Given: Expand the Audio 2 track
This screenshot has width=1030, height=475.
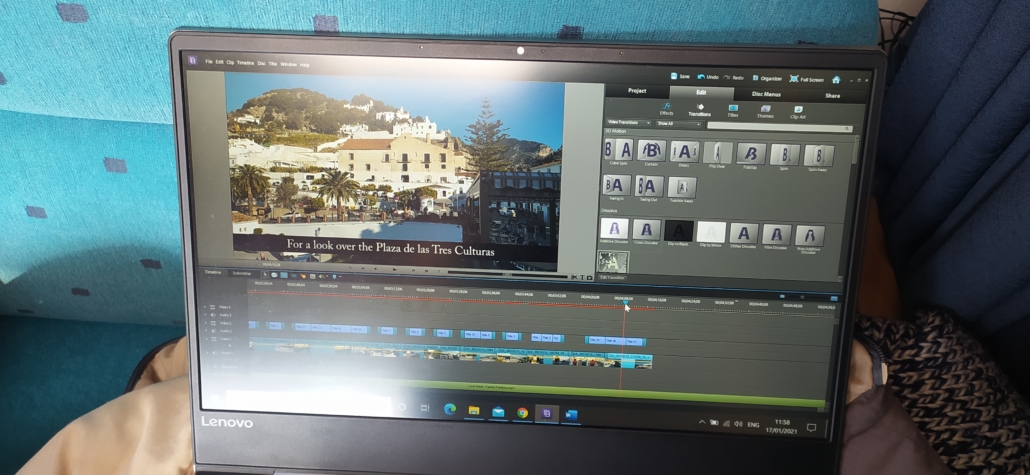Looking at the screenshot, I should tap(206, 330).
